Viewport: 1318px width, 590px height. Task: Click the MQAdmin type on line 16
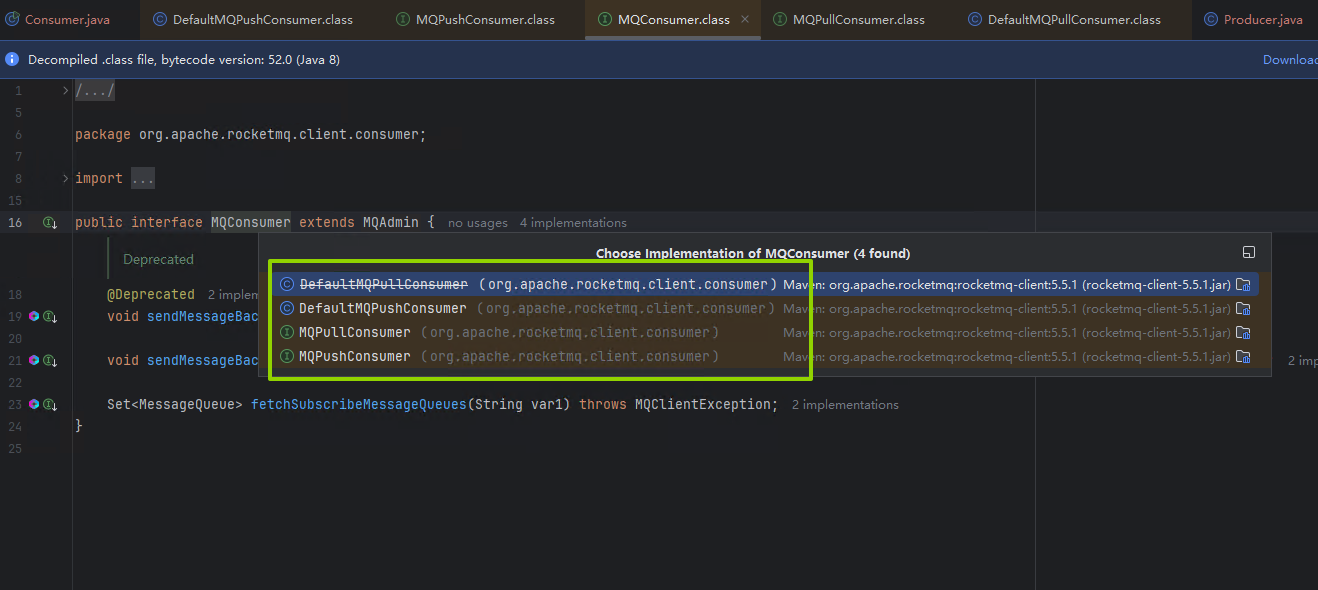[391, 222]
